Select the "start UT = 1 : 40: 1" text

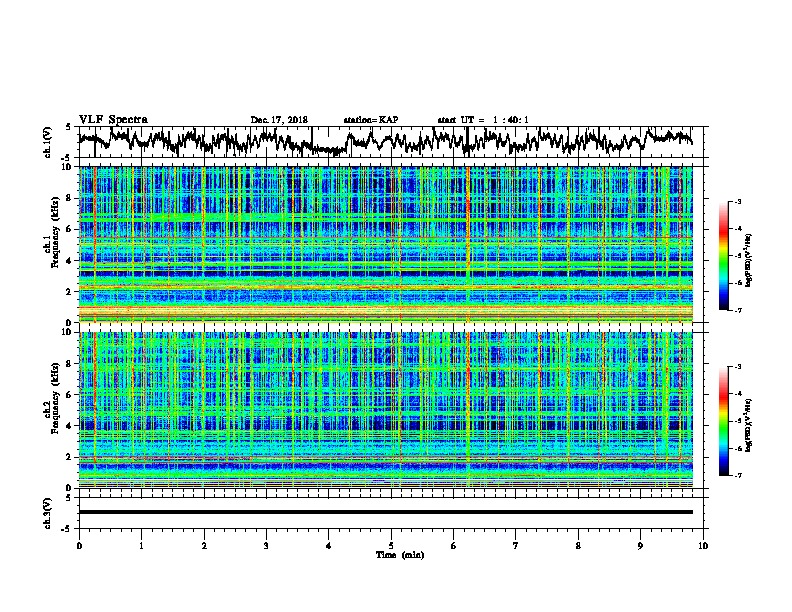[x=483, y=120]
